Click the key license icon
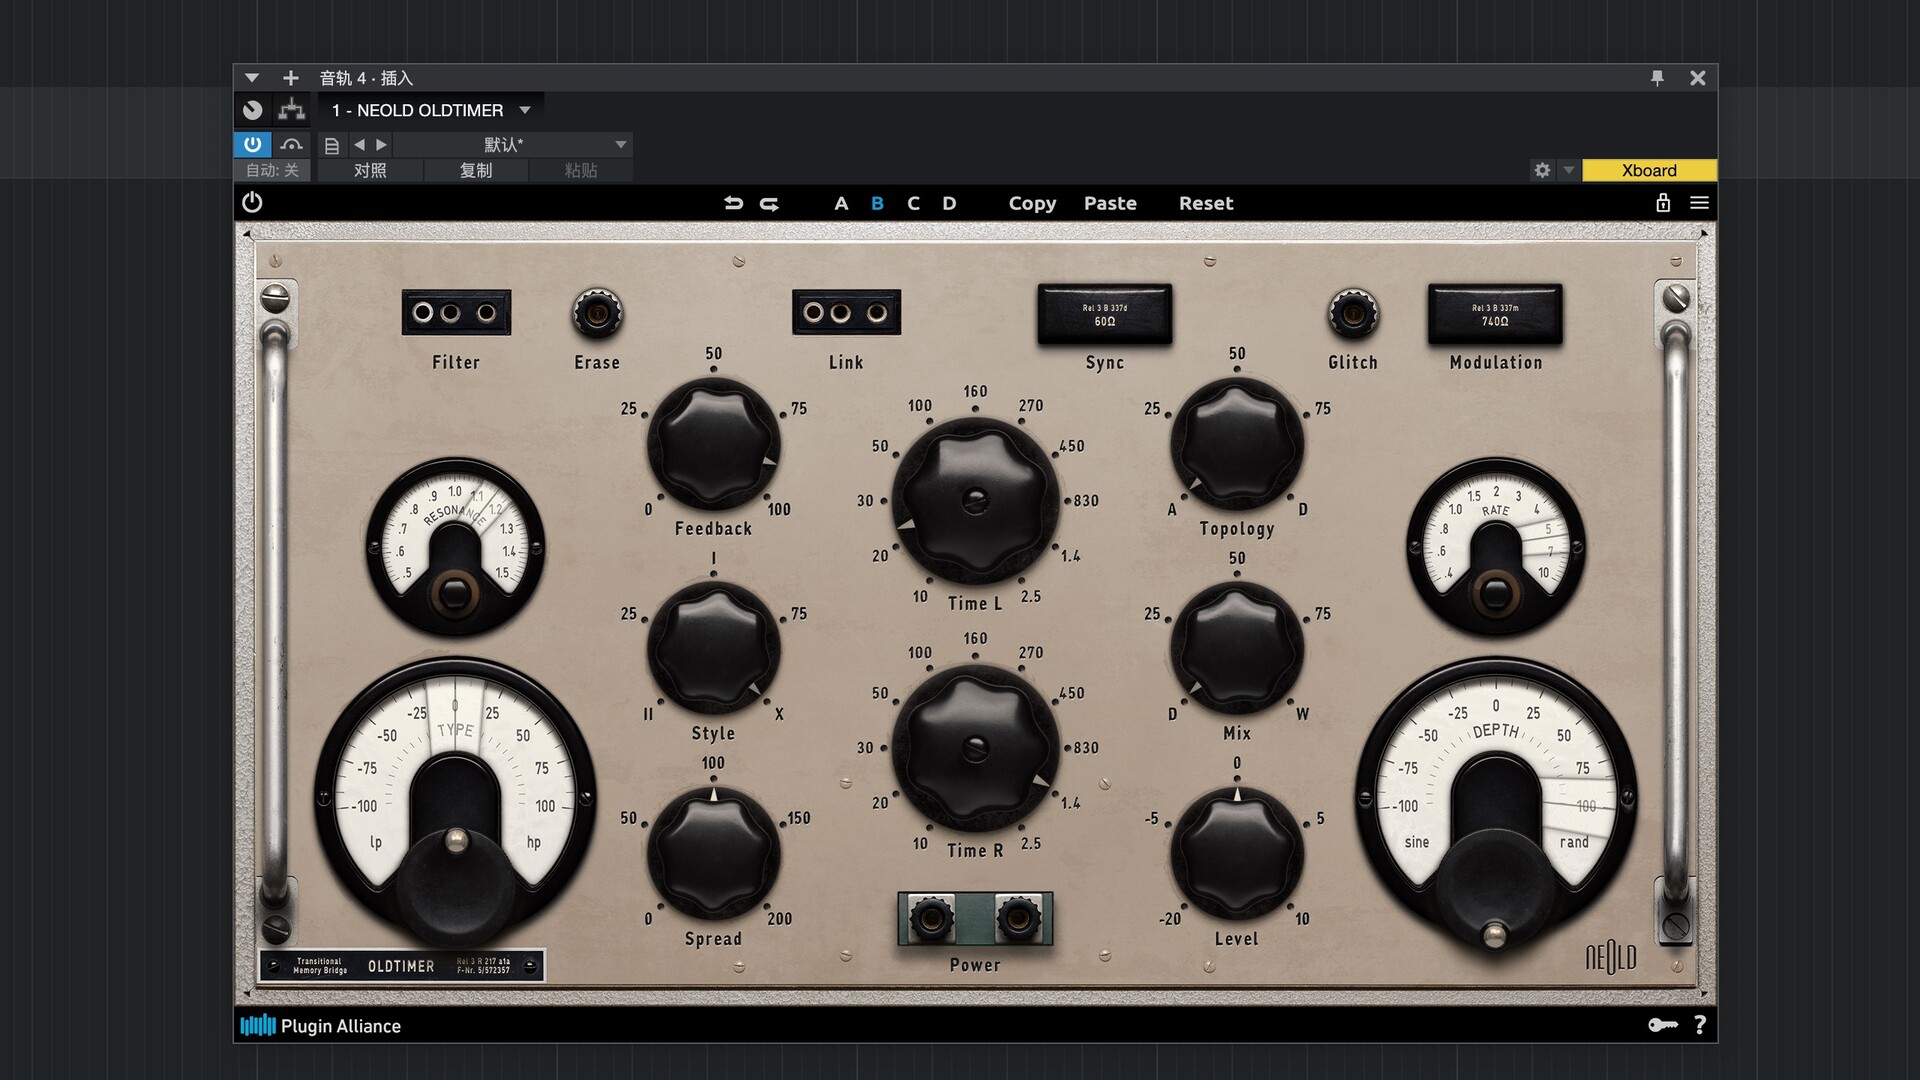Viewport: 1920px width, 1080px height. 1662,1025
